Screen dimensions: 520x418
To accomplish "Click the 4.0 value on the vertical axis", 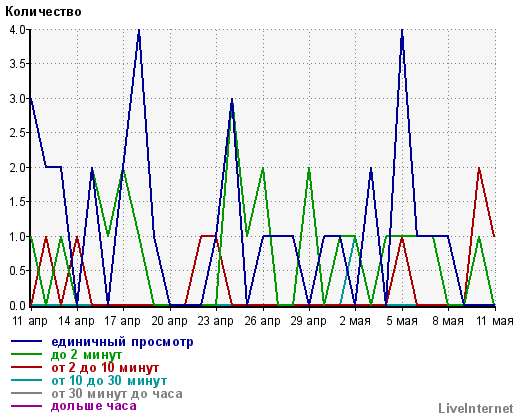I will 18,30.
